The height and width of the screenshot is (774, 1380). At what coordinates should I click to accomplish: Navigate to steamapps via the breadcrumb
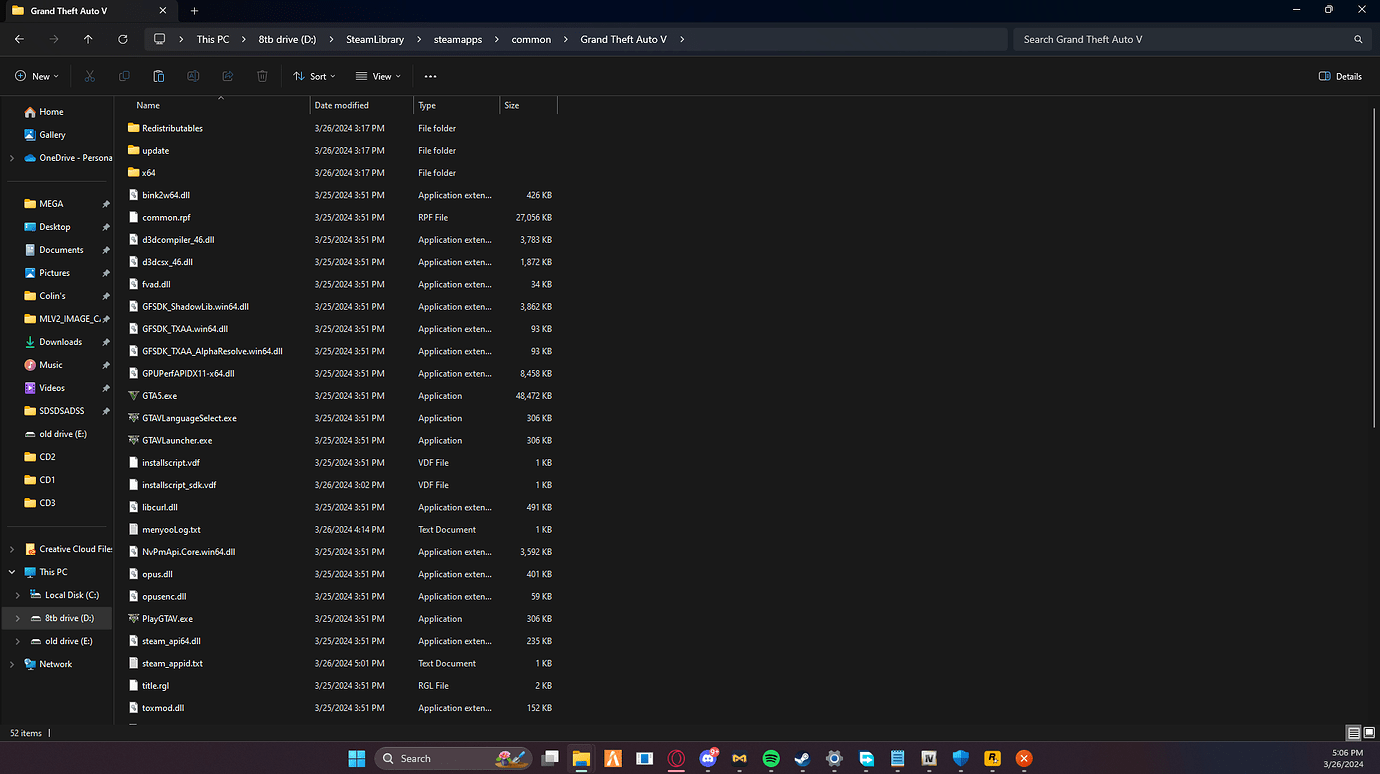[458, 38]
